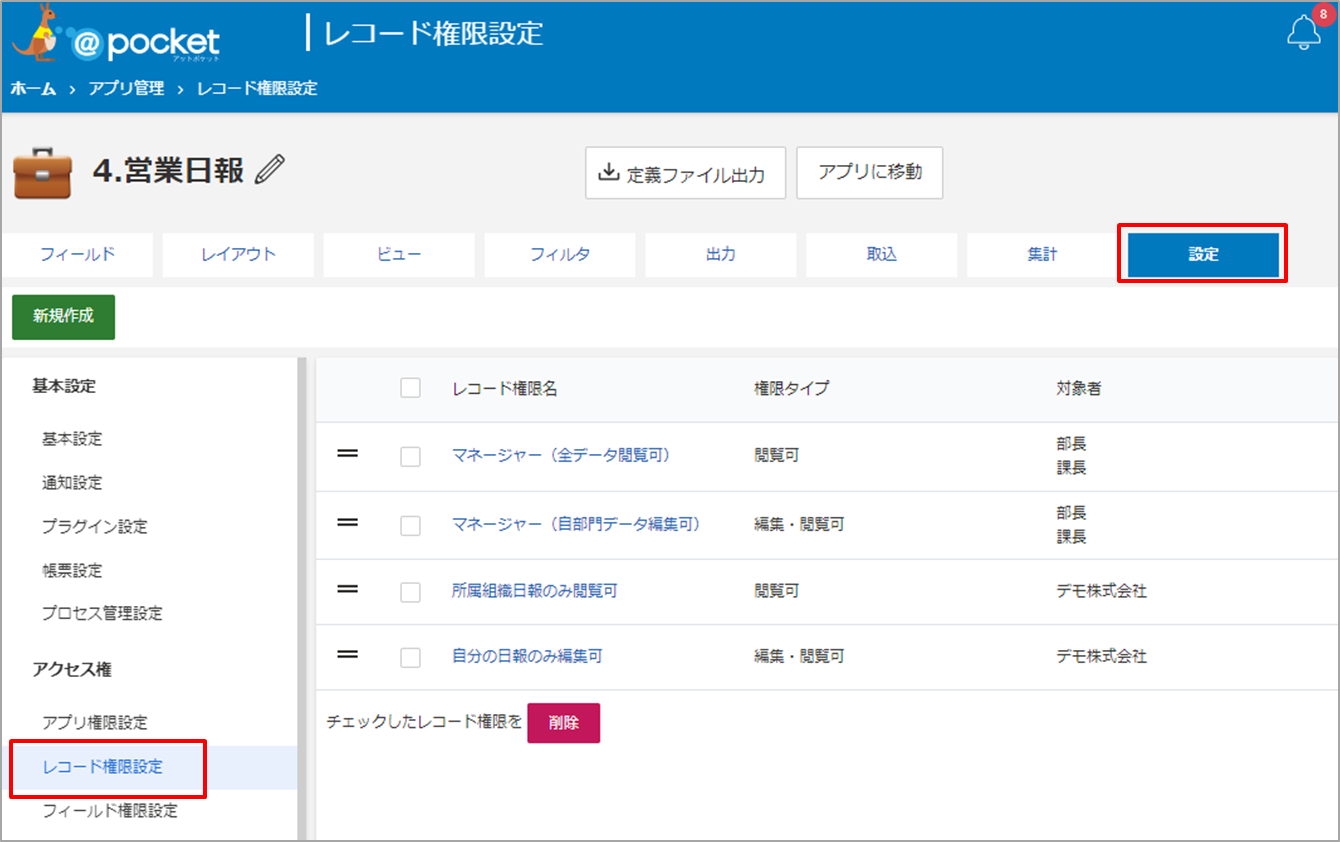Screen dimensions: 1340x842
Task: Click the アプリに移動 button
Action: pos(870,172)
